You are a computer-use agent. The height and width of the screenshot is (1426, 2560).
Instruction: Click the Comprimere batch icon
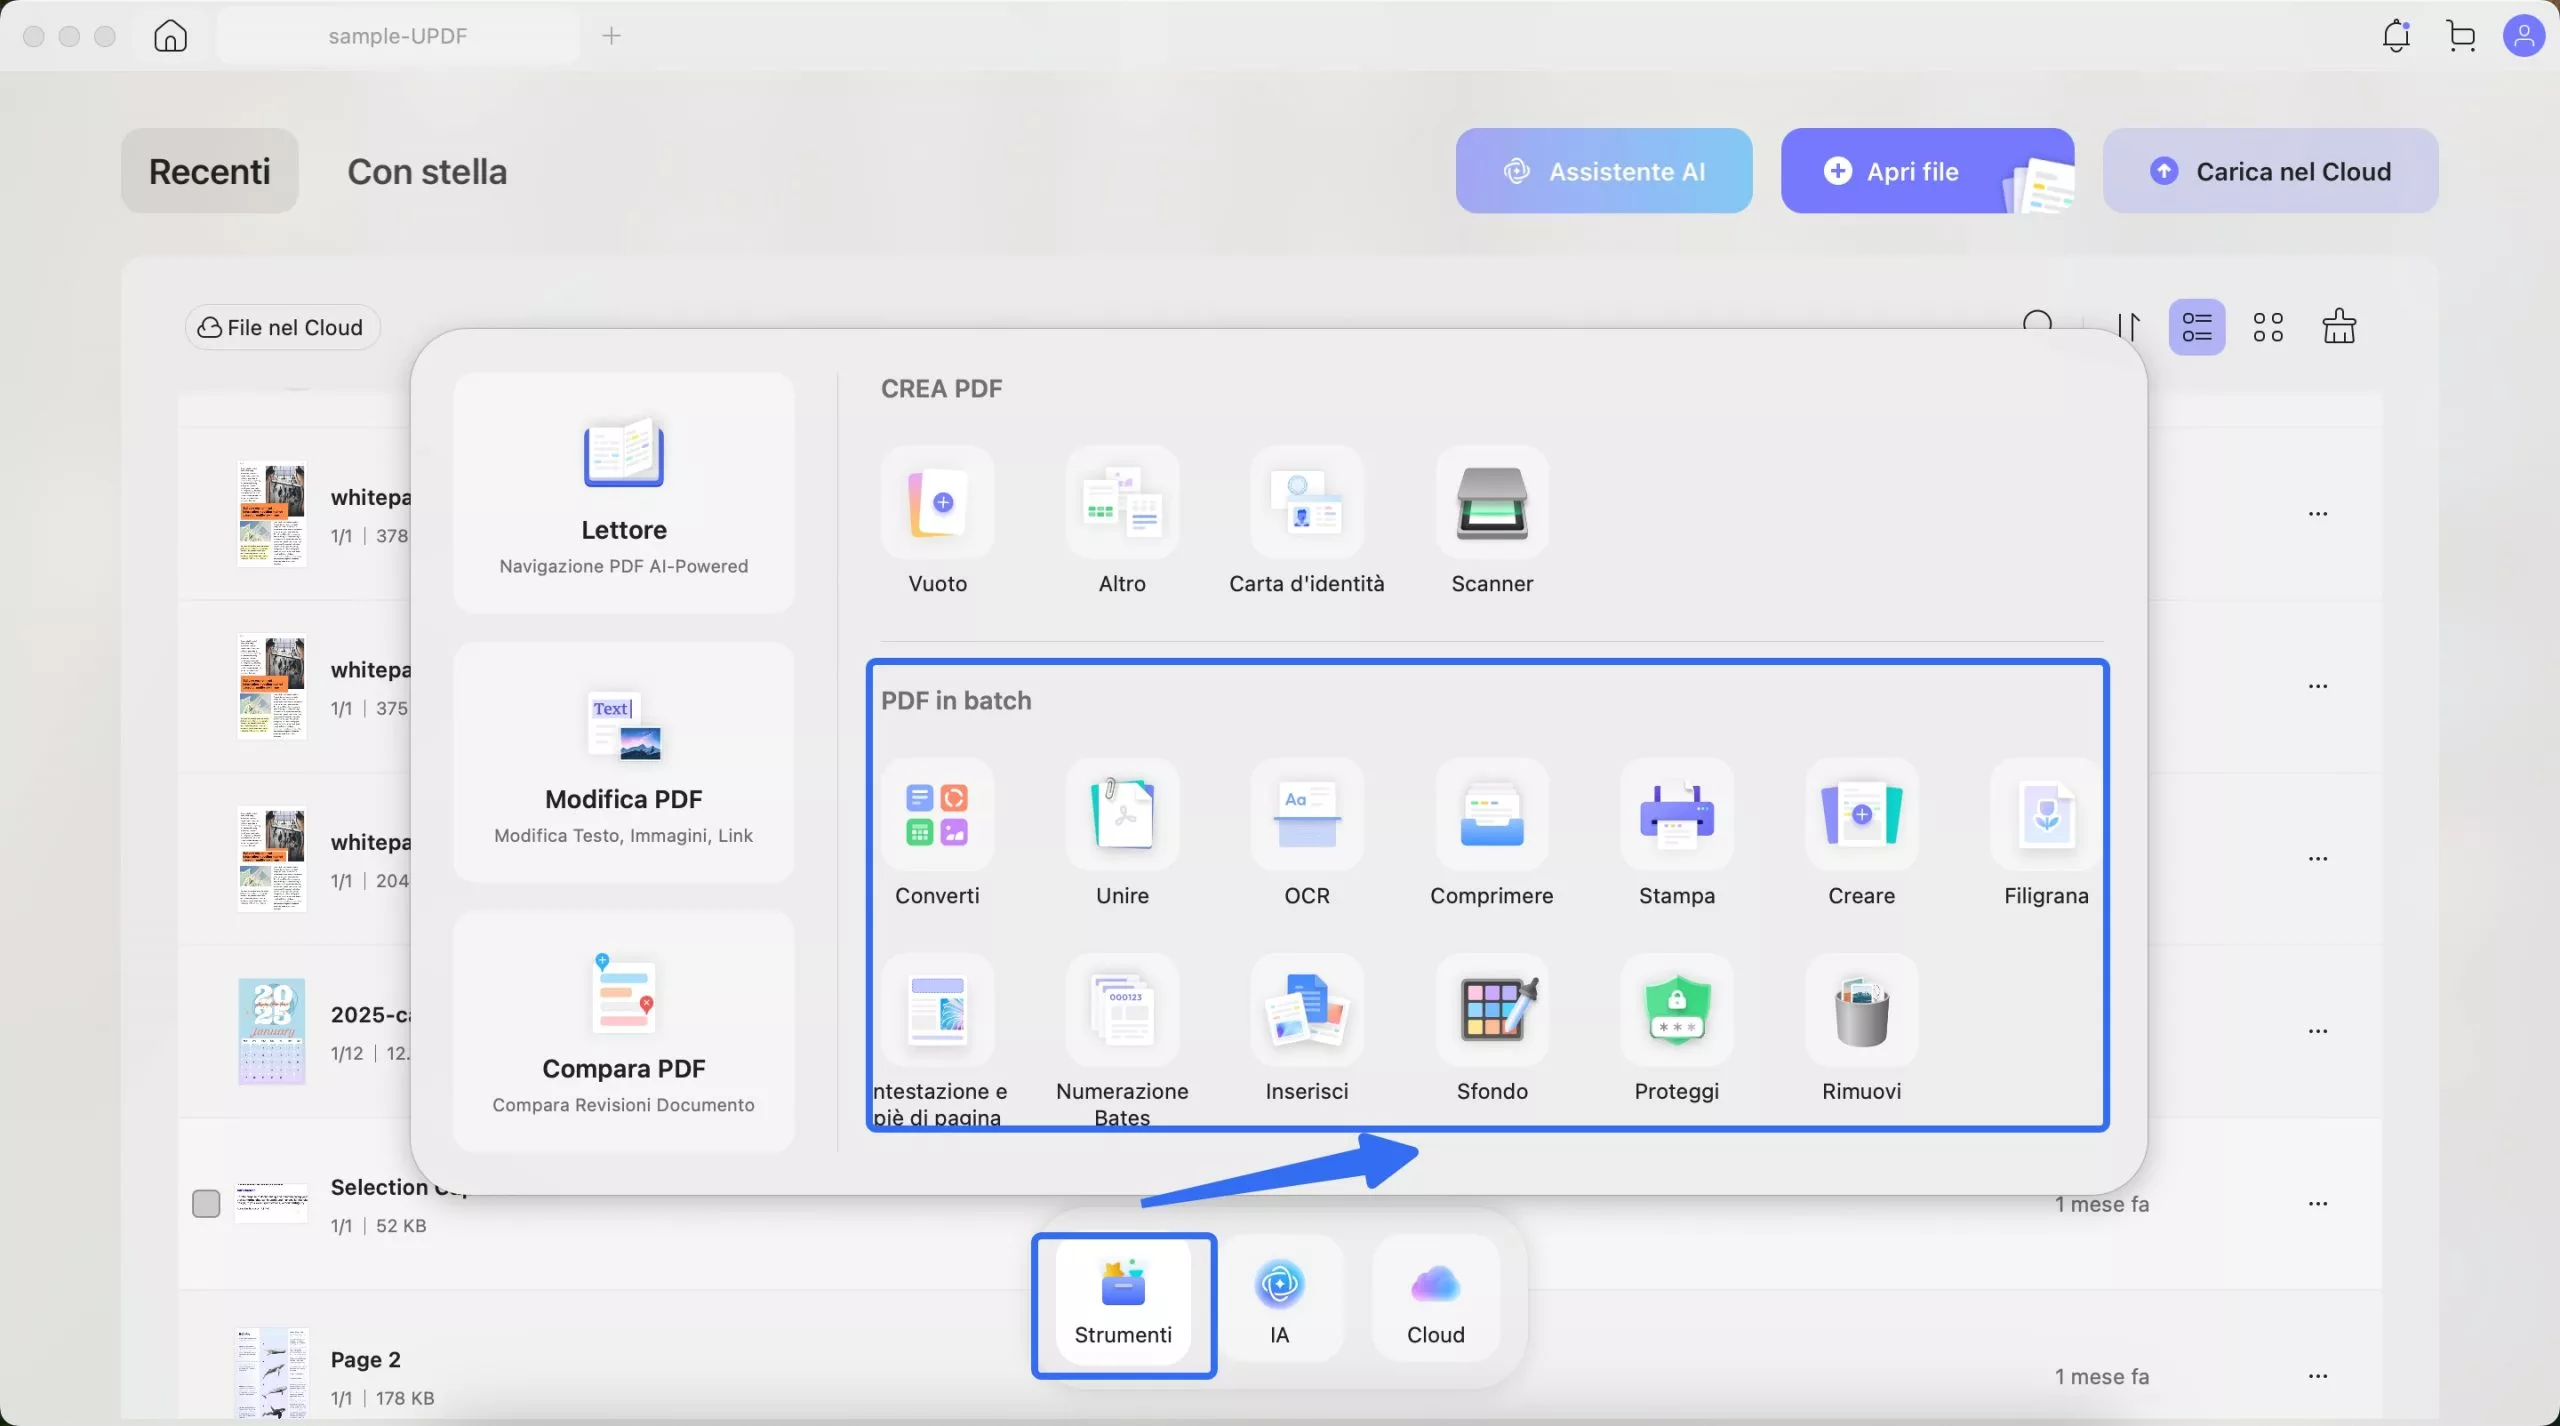tap(1491, 814)
